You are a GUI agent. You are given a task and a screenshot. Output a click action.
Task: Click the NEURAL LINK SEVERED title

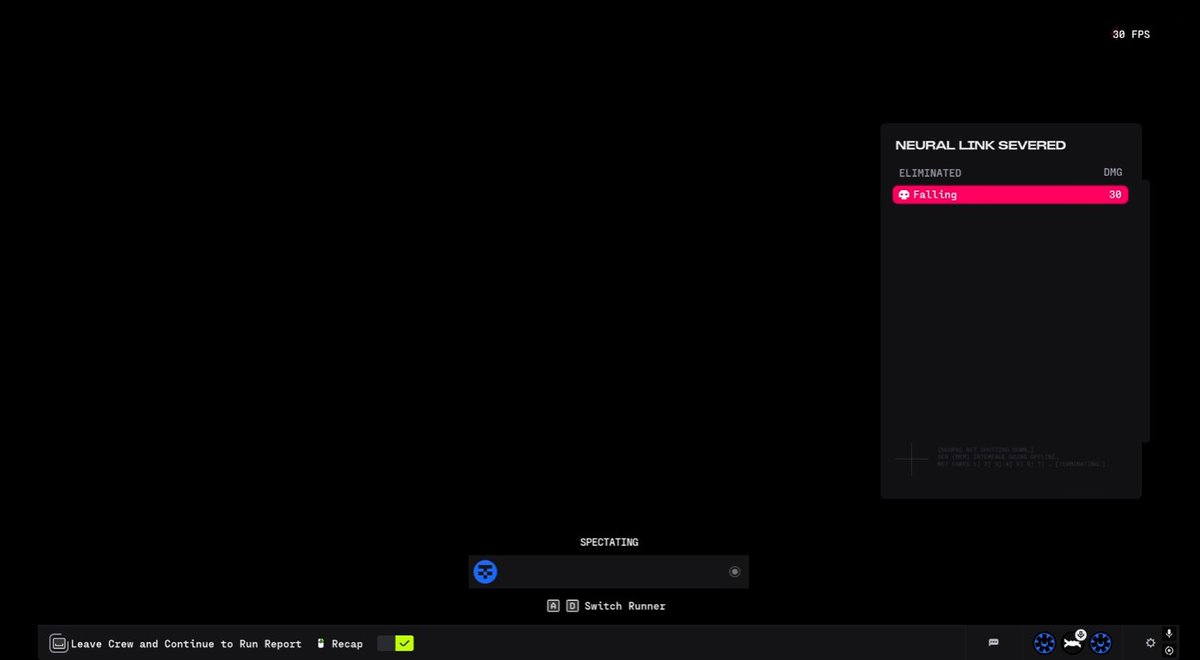pos(981,145)
